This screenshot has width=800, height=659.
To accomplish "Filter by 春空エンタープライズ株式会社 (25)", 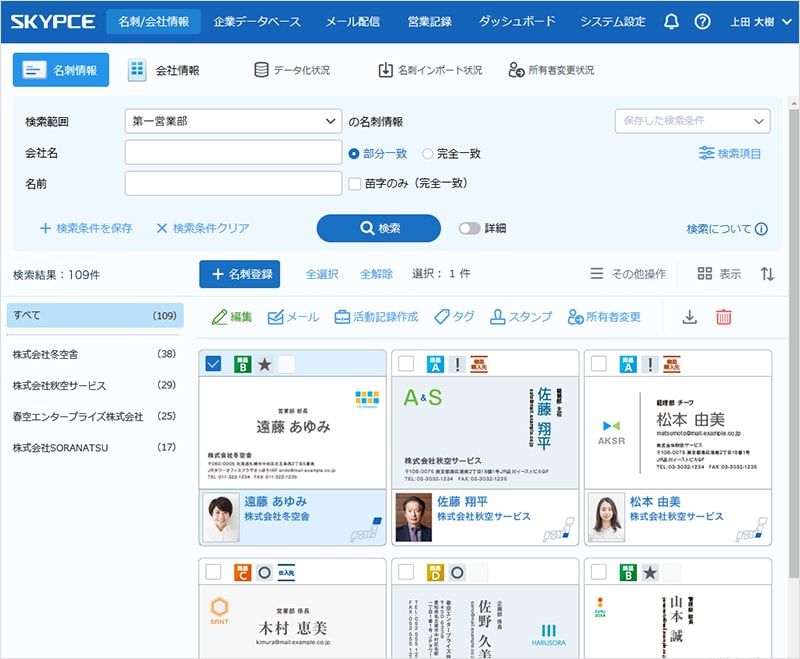I will point(94,417).
